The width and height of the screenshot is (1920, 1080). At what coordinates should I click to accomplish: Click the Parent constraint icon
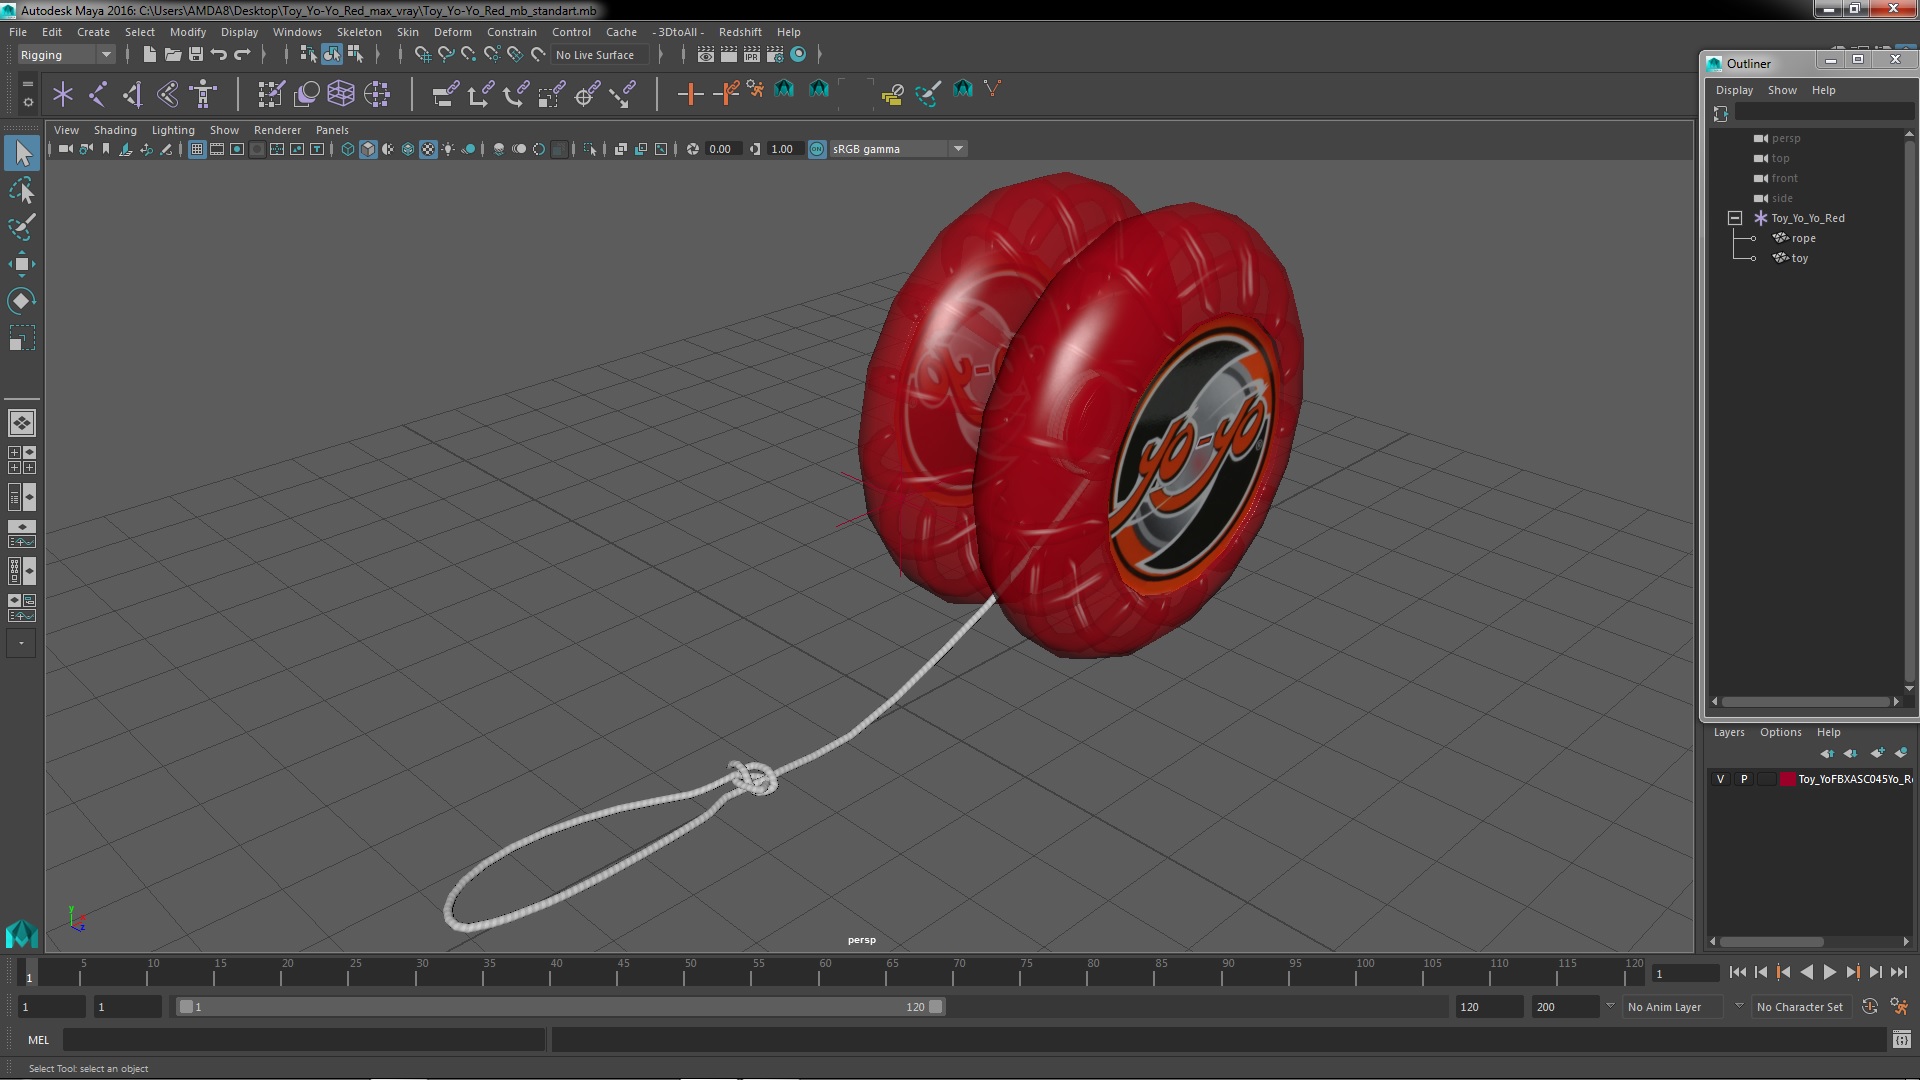pyautogui.click(x=445, y=94)
